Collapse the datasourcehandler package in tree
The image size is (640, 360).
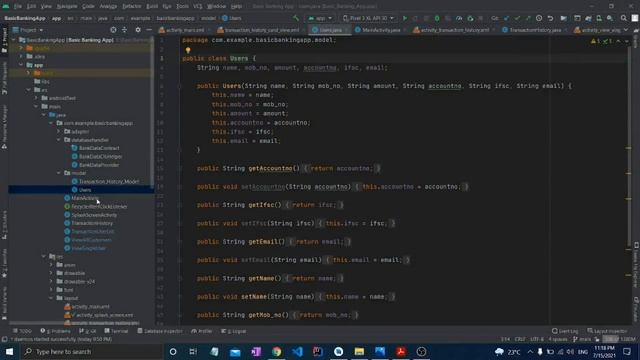[x=58, y=140]
